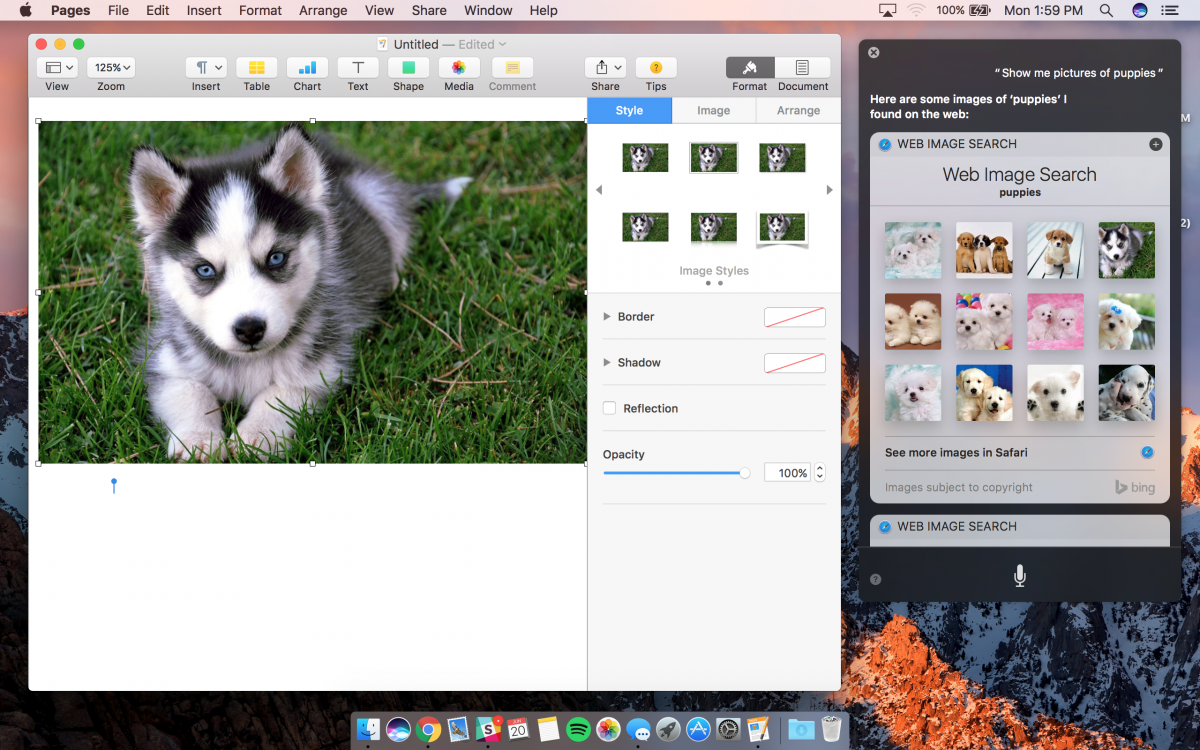Open the Arrange menu in menu bar
The width and height of the screenshot is (1200, 750).
point(323,10)
